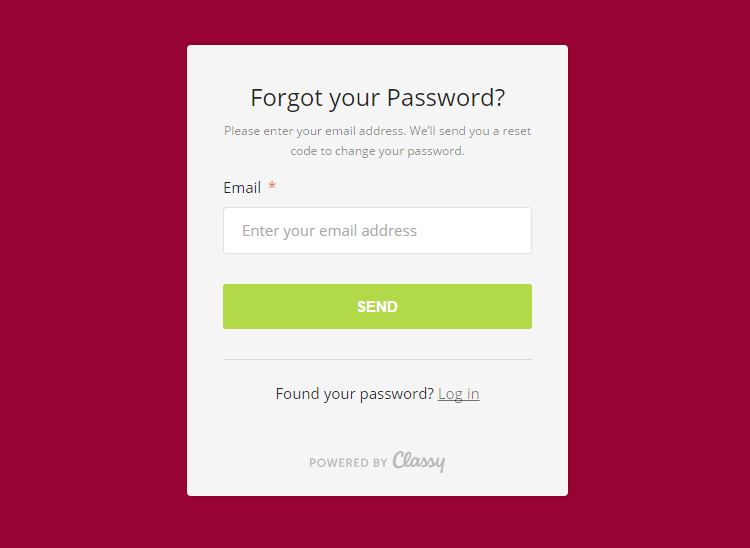Click the 'POWERED BY' footer text
This screenshot has height=548, width=750.
pyautogui.click(x=348, y=463)
